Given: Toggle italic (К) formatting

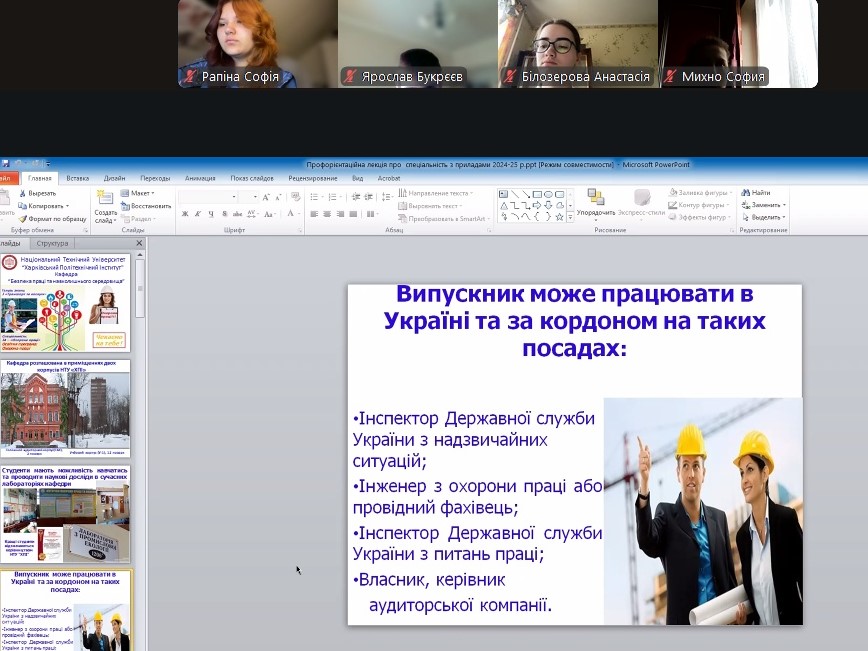Looking at the screenshot, I should pos(198,214).
